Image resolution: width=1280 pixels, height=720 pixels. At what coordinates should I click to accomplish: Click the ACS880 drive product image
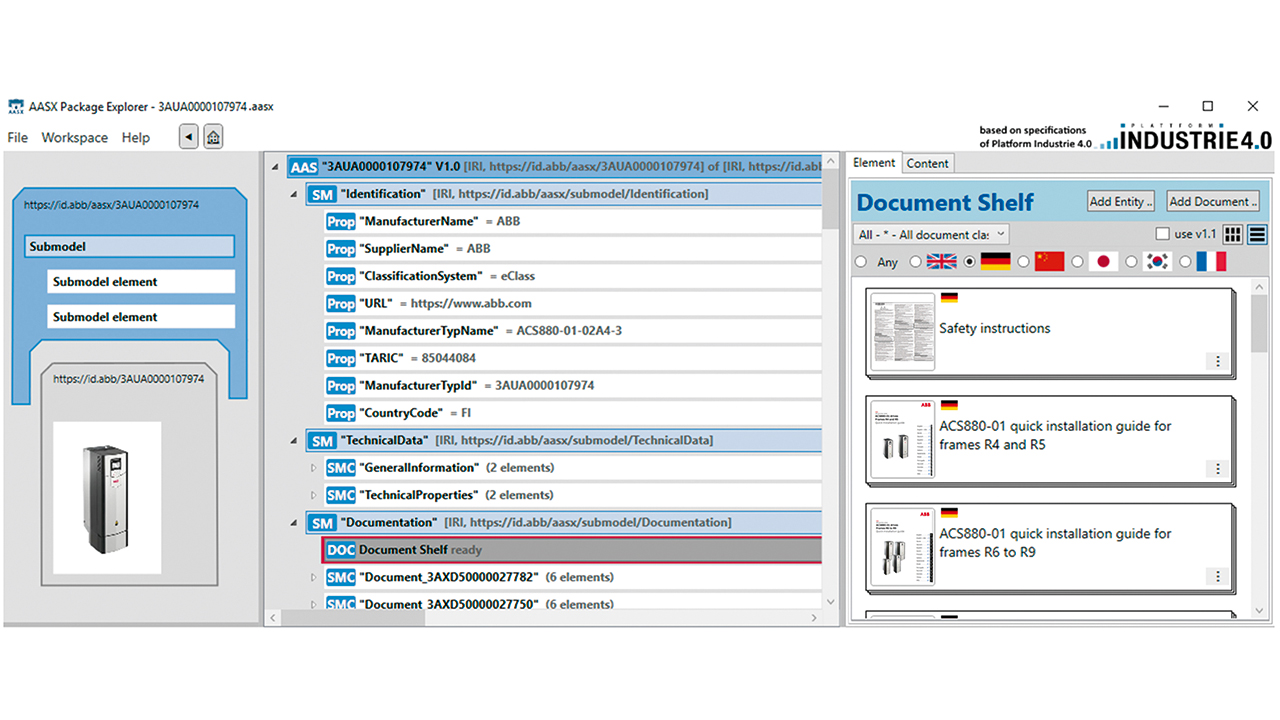click(107, 498)
